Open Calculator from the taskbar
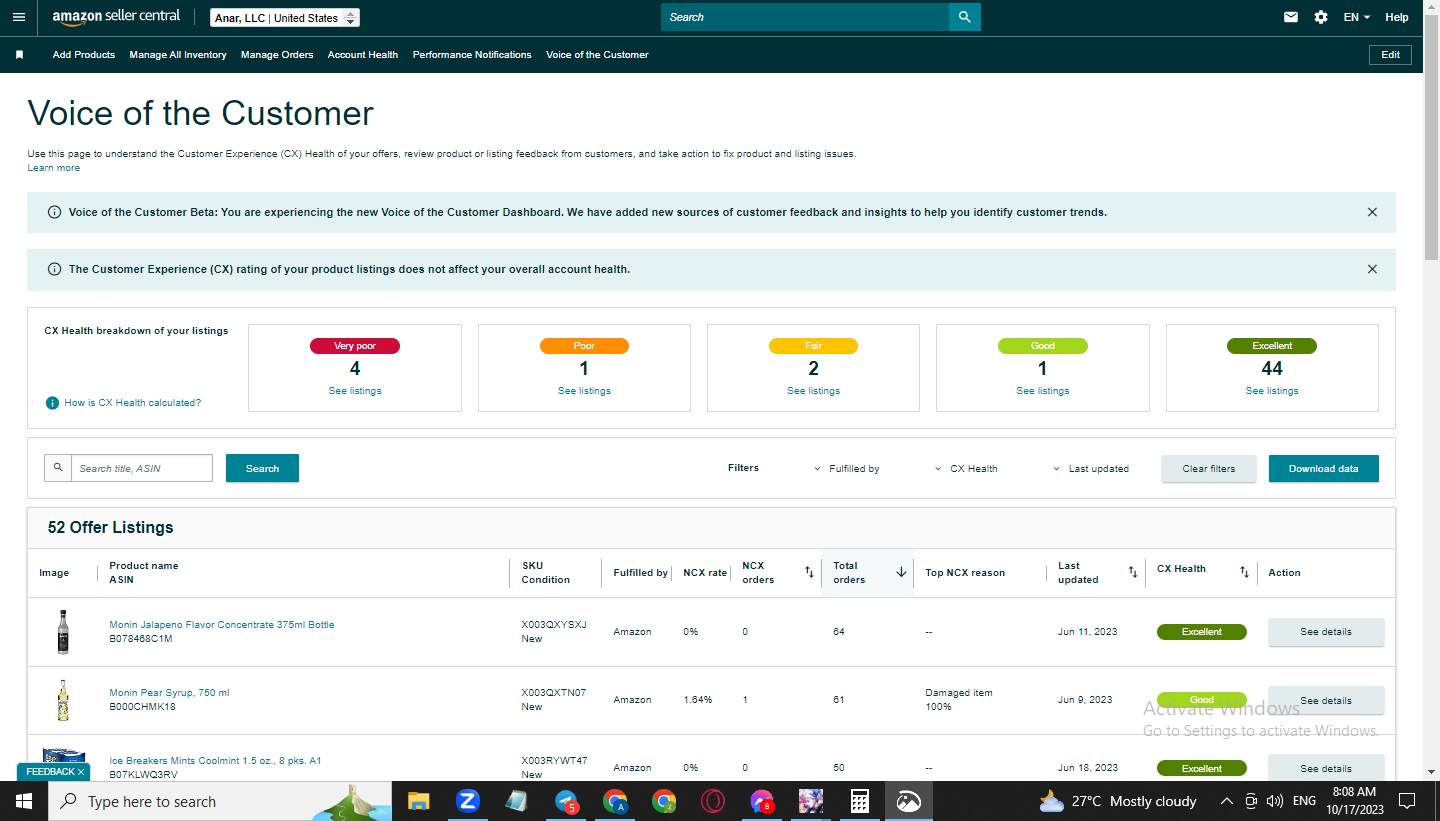 point(859,801)
